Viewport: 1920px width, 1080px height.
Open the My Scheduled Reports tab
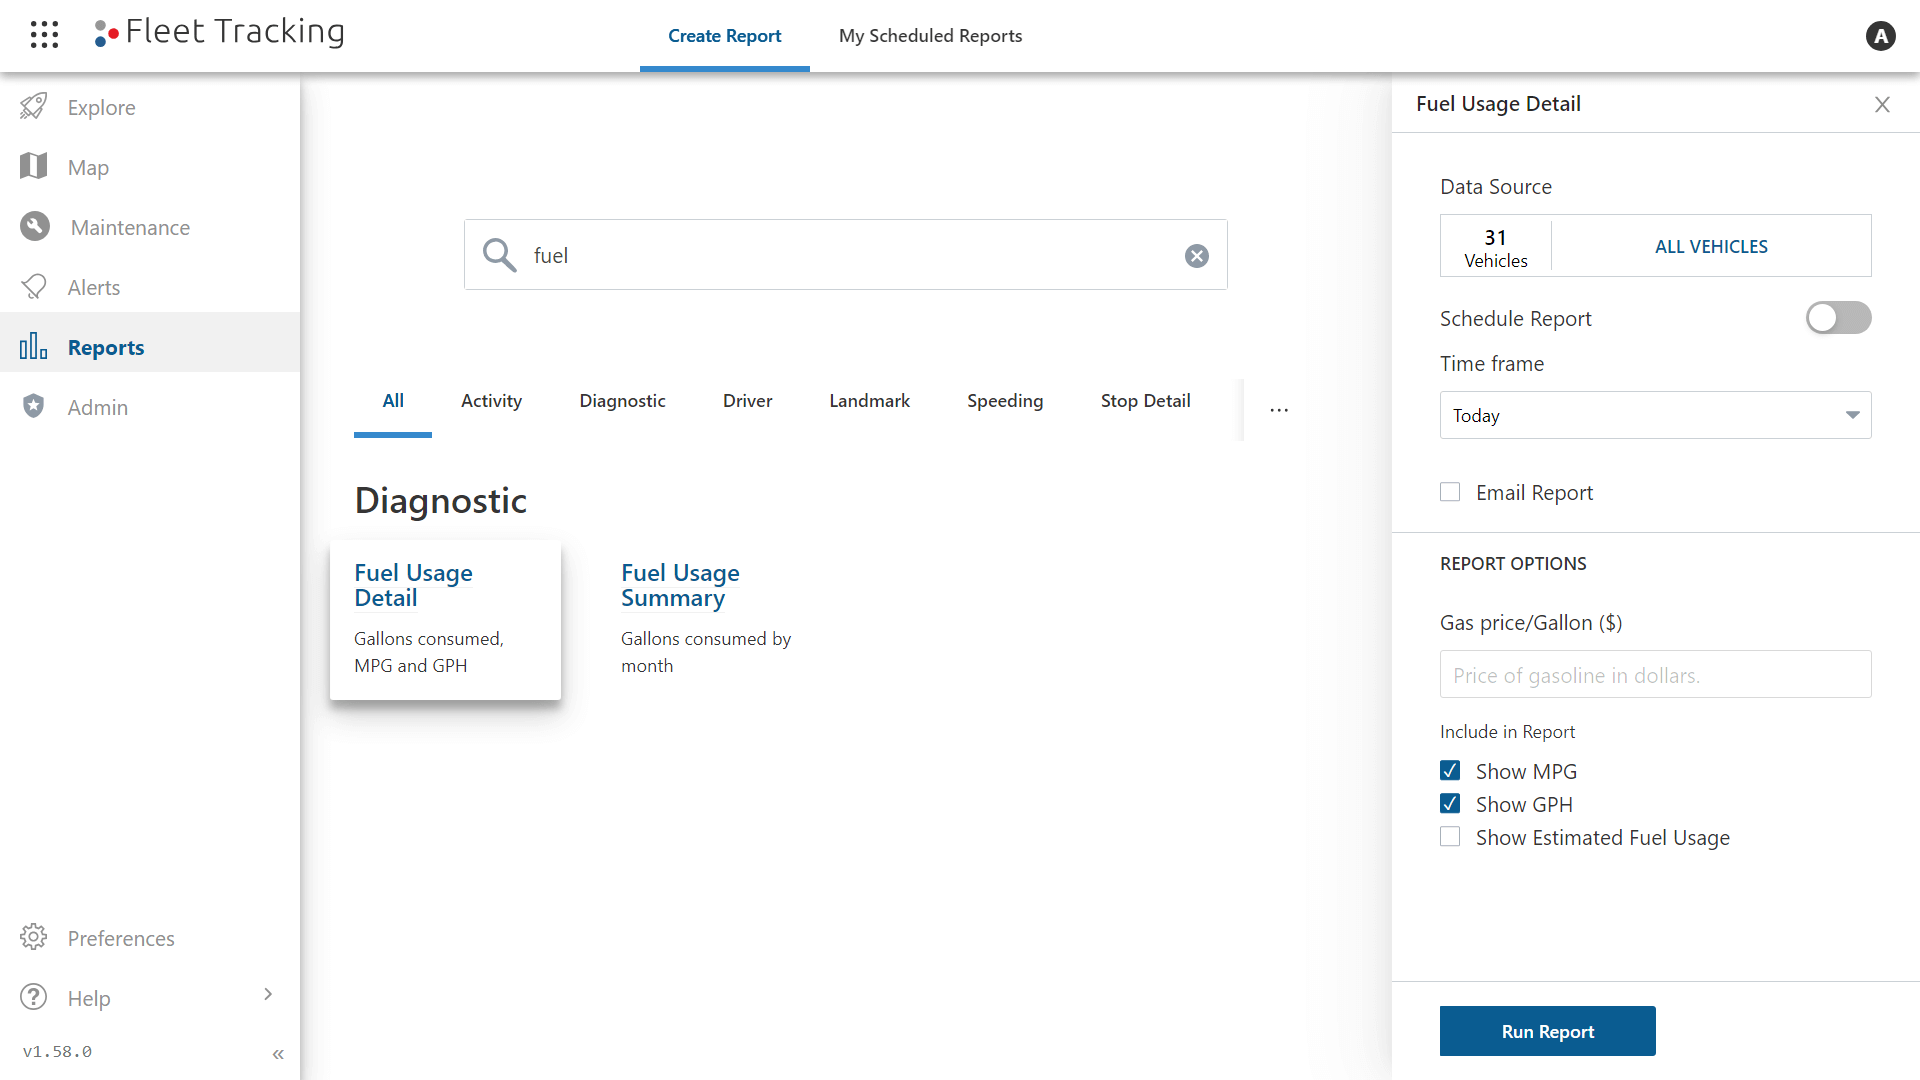click(930, 36)
